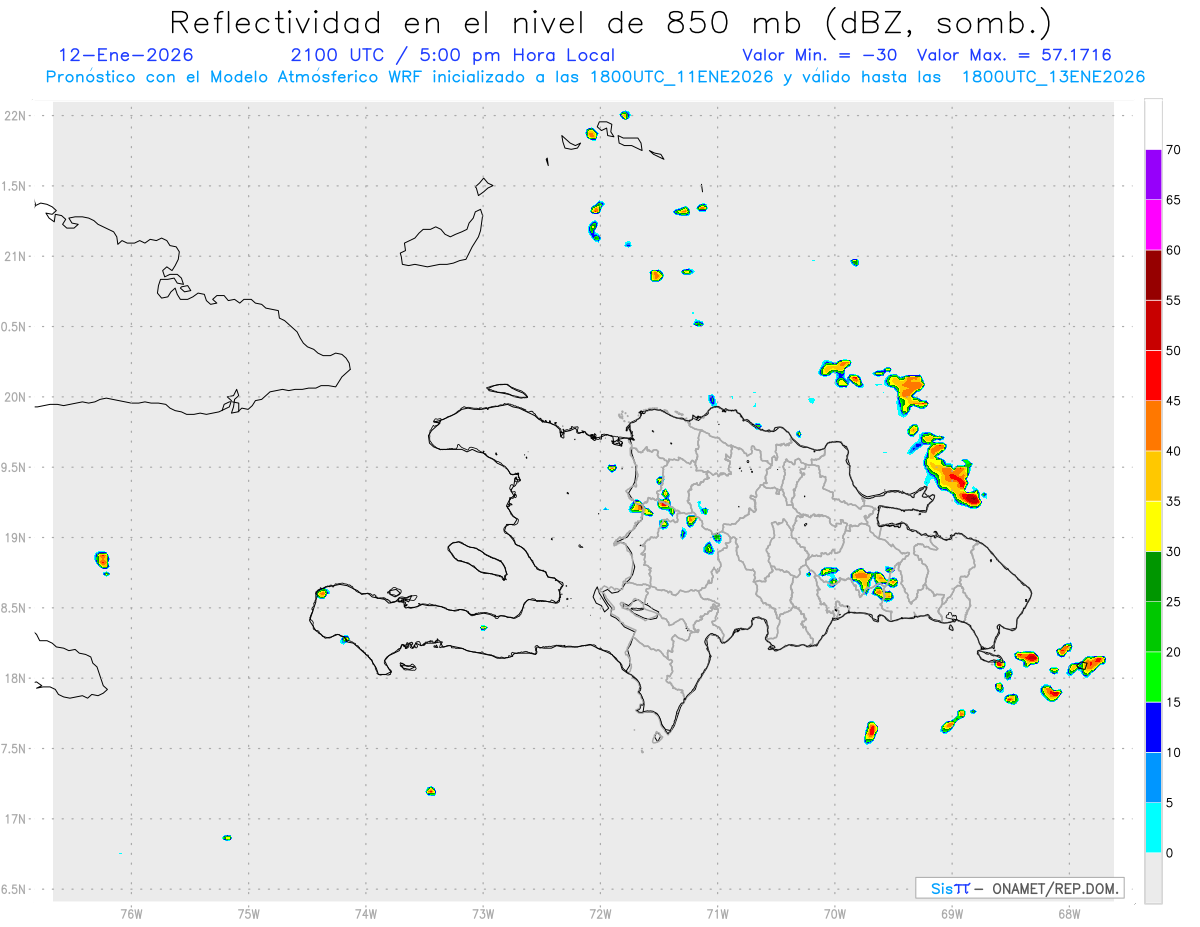The image size is (1200, 927).
Task: Click the longitude axis label "76W"
Action: (131, 913)
